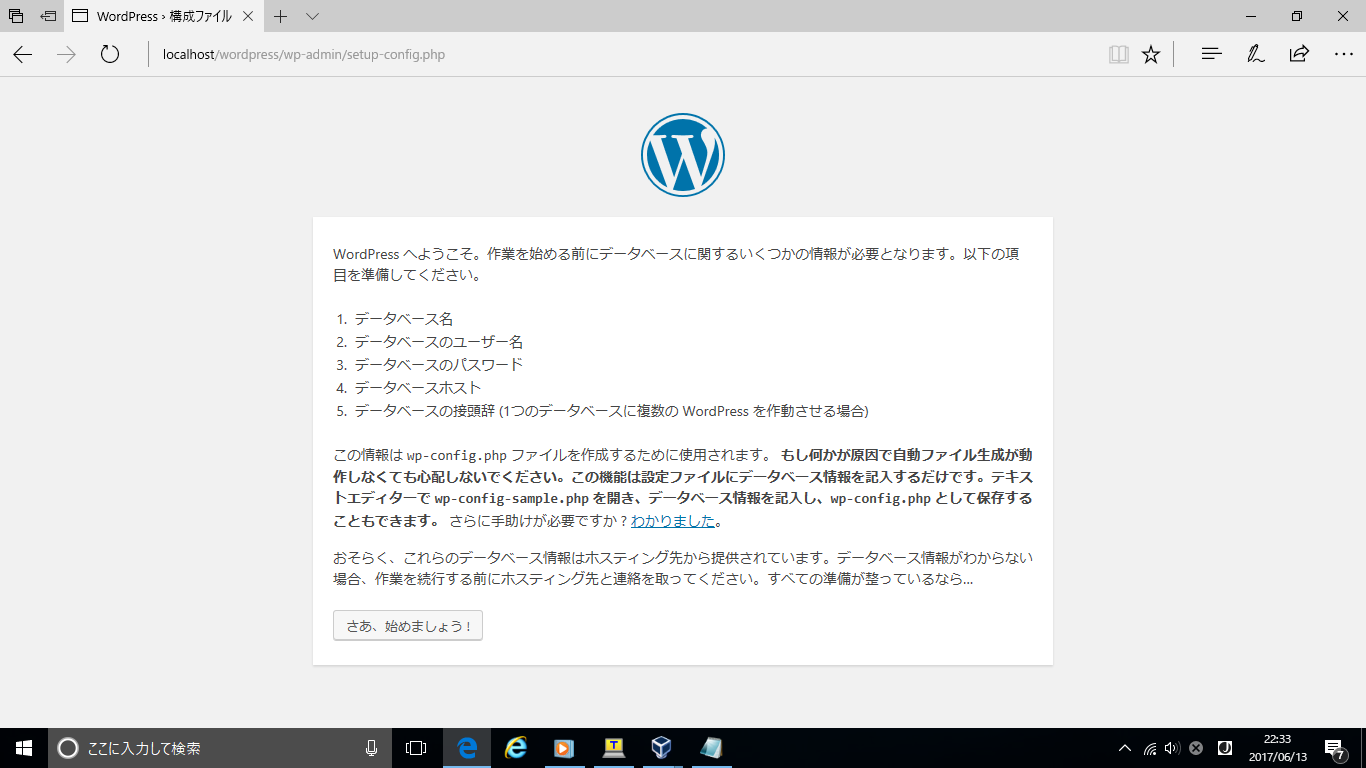1366x768 pixels.
Task: Click the Share icon in the toolbar
Action: click(1299, 55)
